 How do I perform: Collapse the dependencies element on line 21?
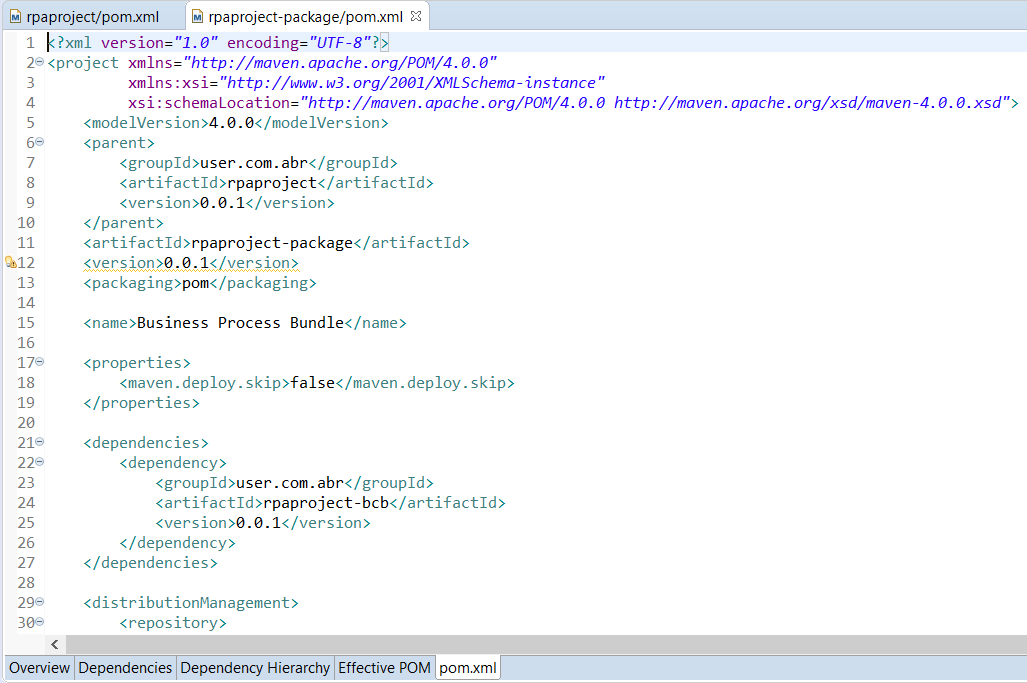tap(39, 441)
